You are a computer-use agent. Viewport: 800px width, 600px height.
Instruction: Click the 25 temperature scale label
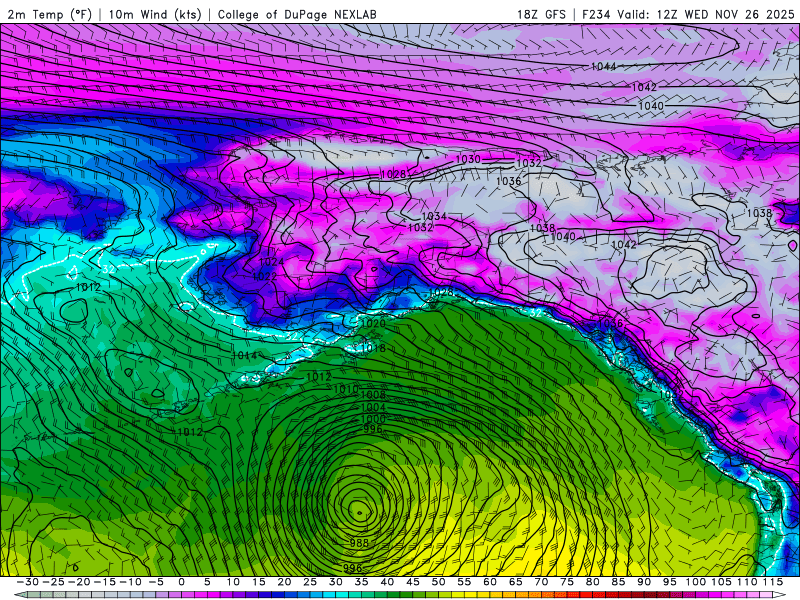pos(310,582)
